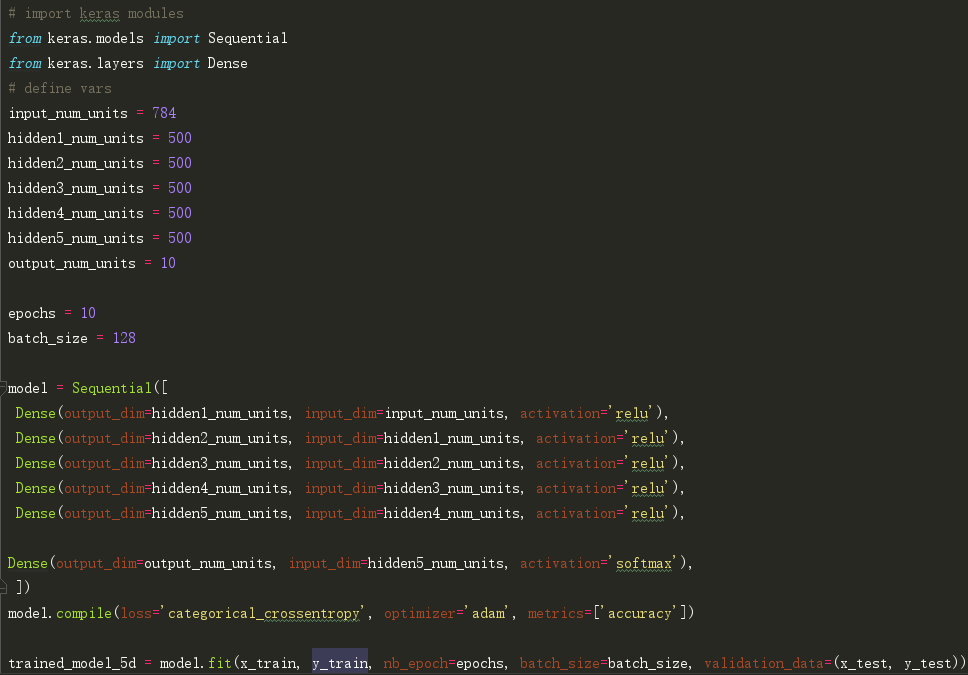Place cursor on the value 784
This screenshot has height=675, width=968.
coord(164,113)
